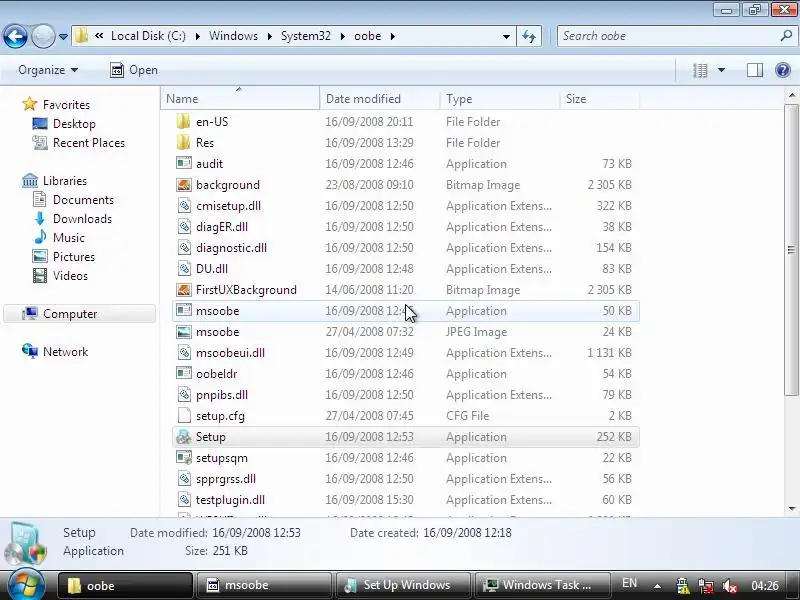The height and width of the screenshot is (600, 800).
Task: Click Windows in the address breadcrumb
Action: [233, 36]
